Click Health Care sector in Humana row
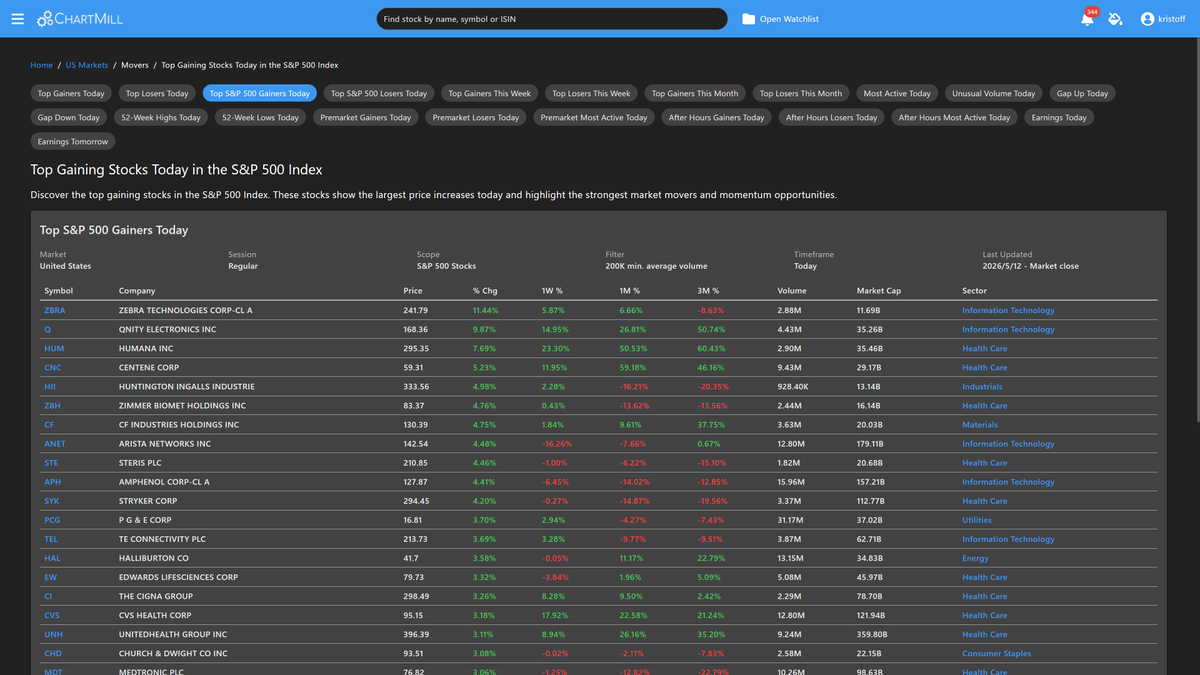The width and height of the screenshot is (1200, 675). [x=985, y=348]
